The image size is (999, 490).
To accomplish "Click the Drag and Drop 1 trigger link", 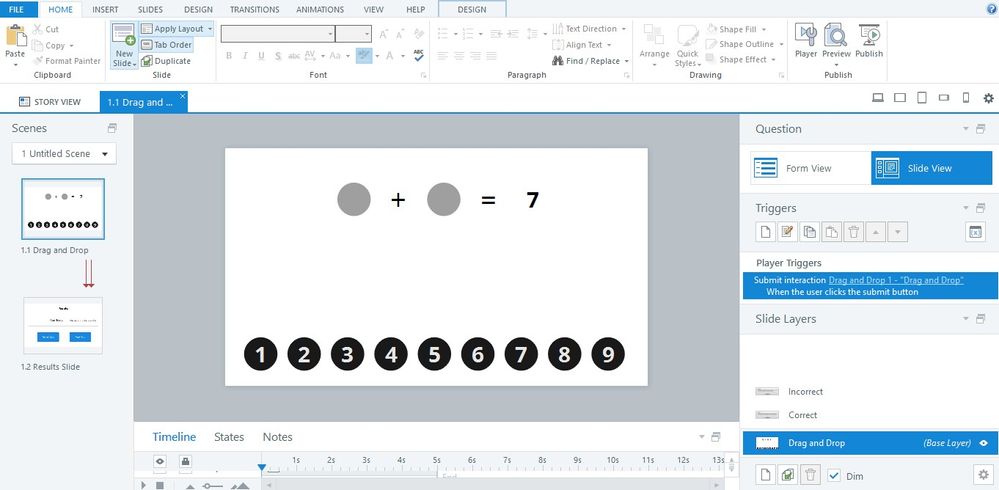I will click(896, 280).
